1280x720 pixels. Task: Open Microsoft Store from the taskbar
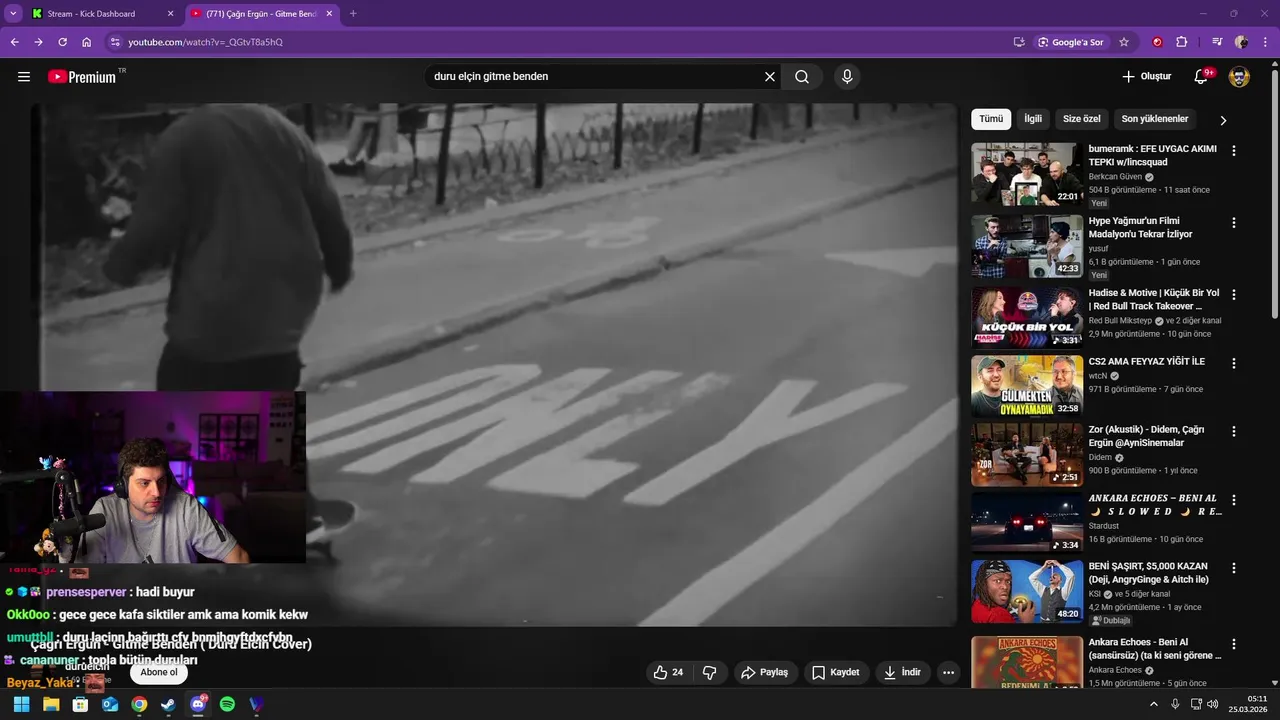[80, 704]
